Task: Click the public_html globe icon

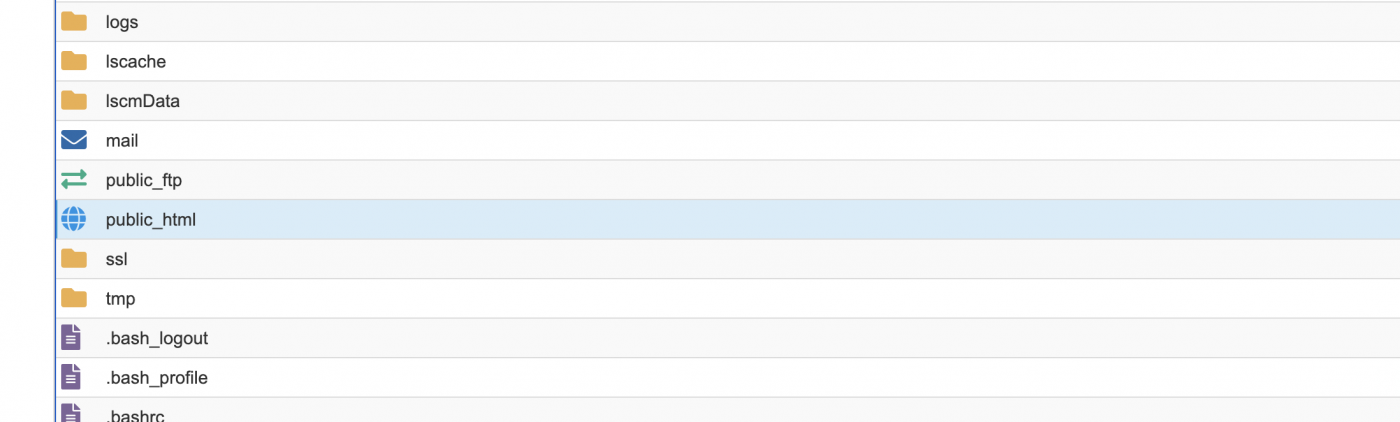Action: [74, 219]
